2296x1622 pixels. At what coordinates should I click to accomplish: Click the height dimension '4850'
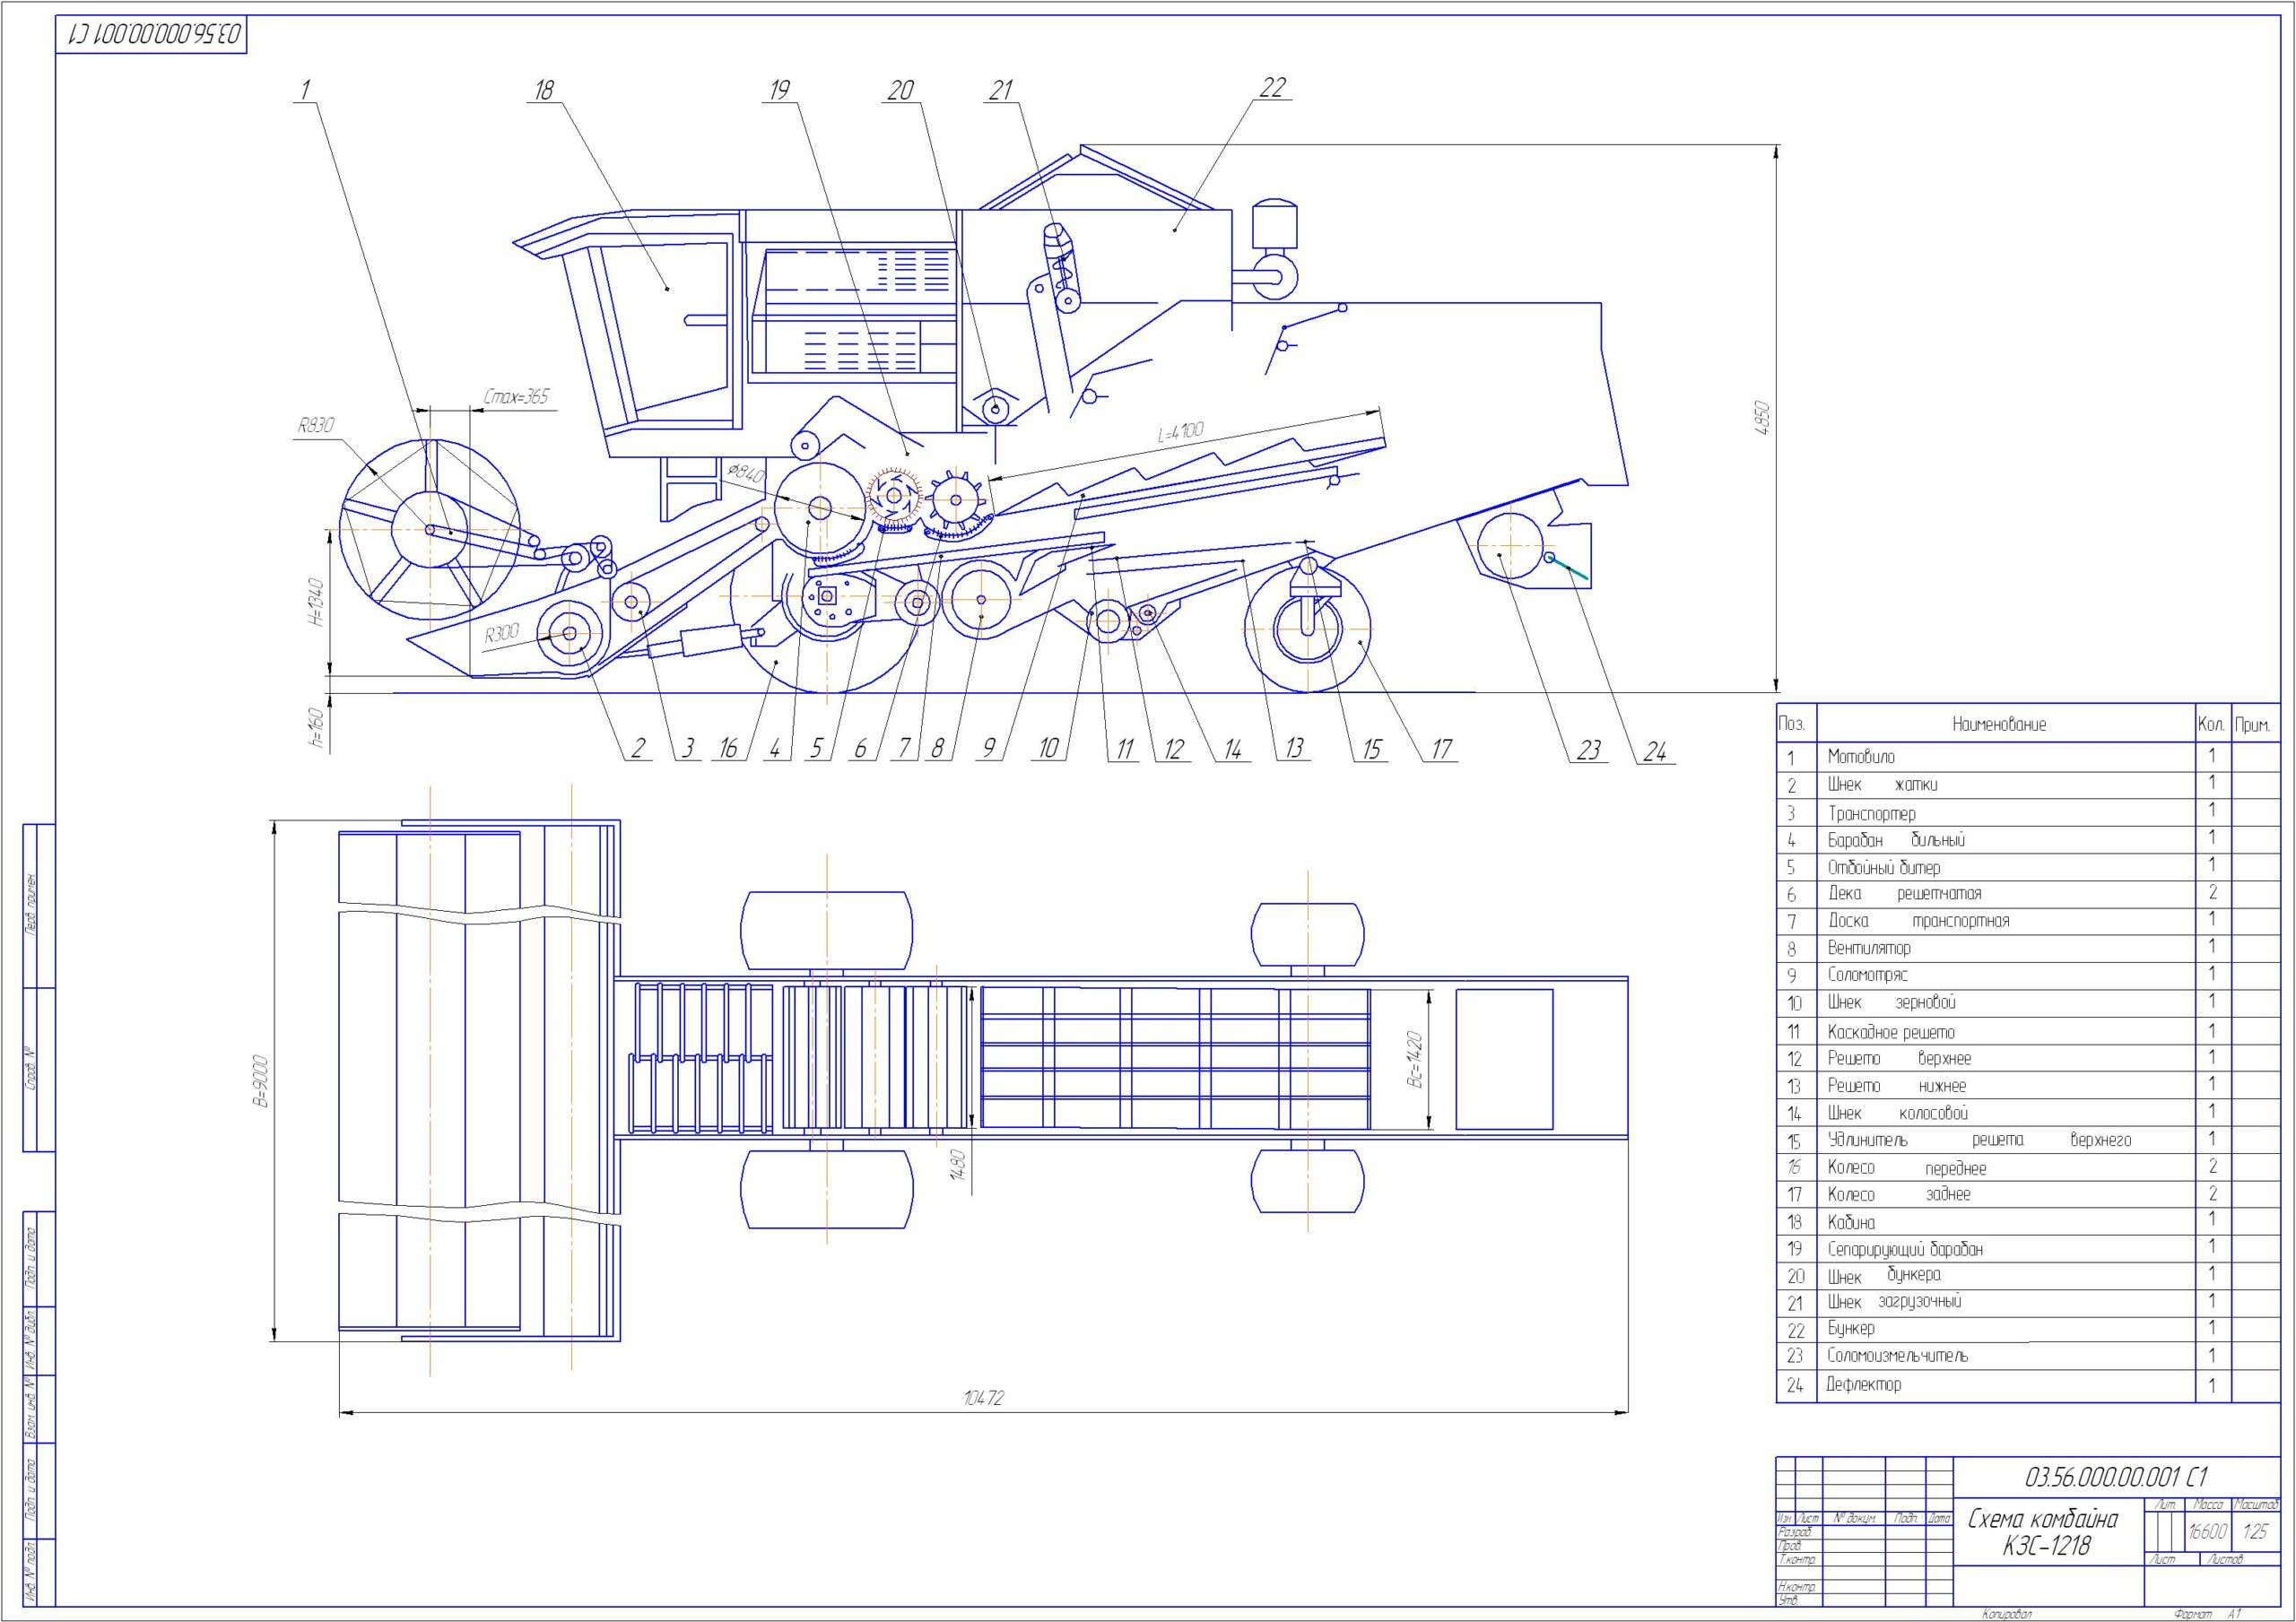pyautogui.click(x=1762, y=417)
